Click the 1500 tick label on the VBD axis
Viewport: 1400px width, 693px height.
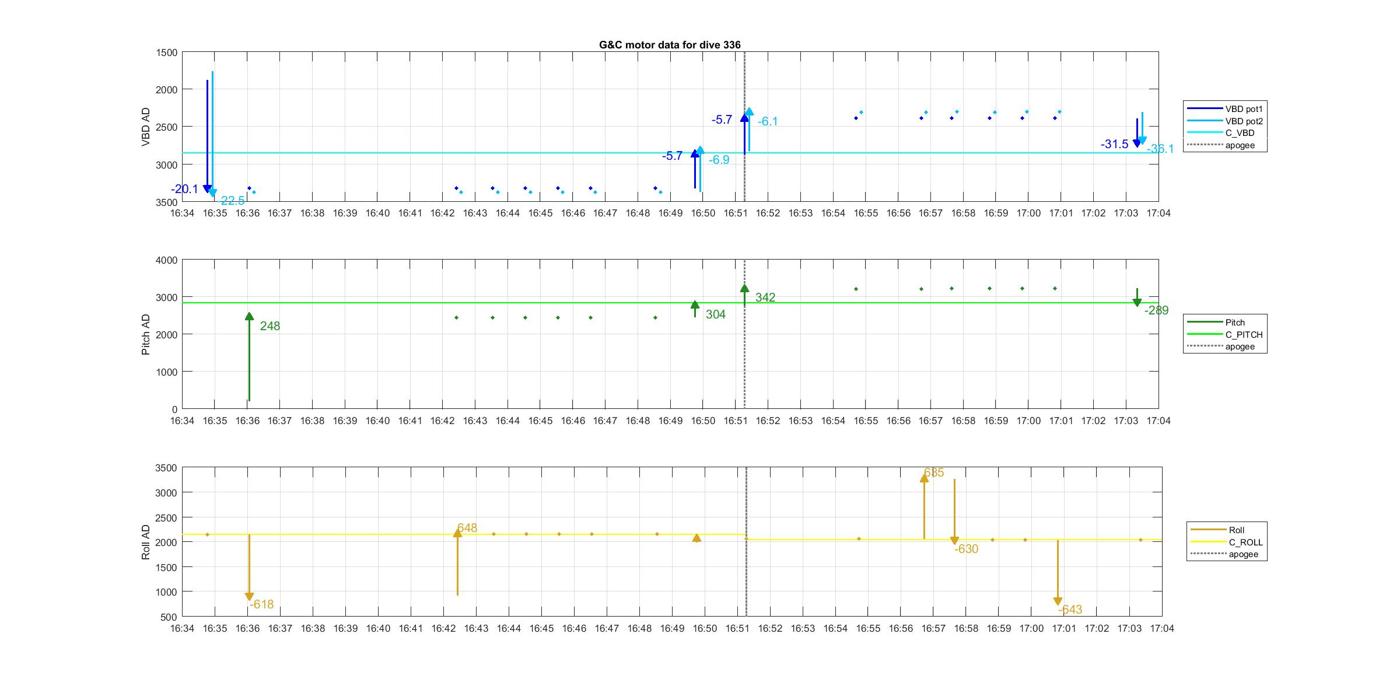point(167,52)
